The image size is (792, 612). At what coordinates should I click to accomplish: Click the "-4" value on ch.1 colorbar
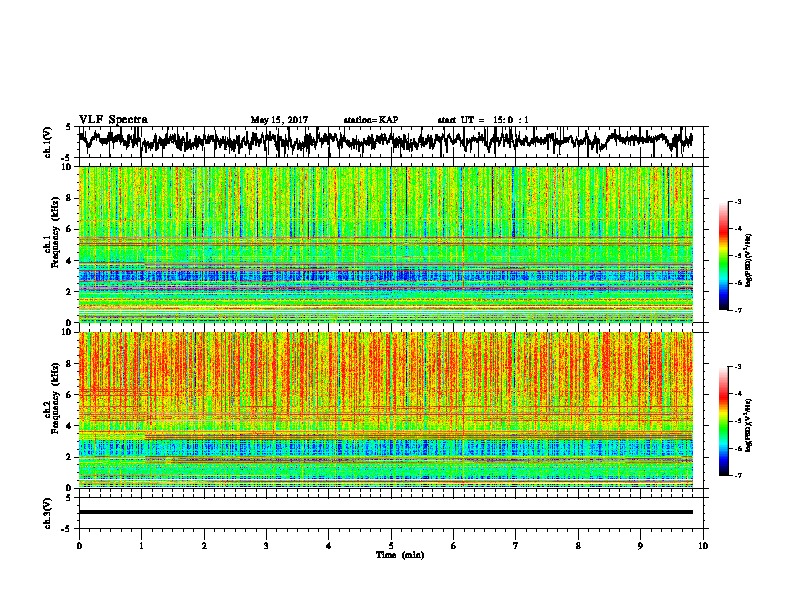tap(738, 229)
